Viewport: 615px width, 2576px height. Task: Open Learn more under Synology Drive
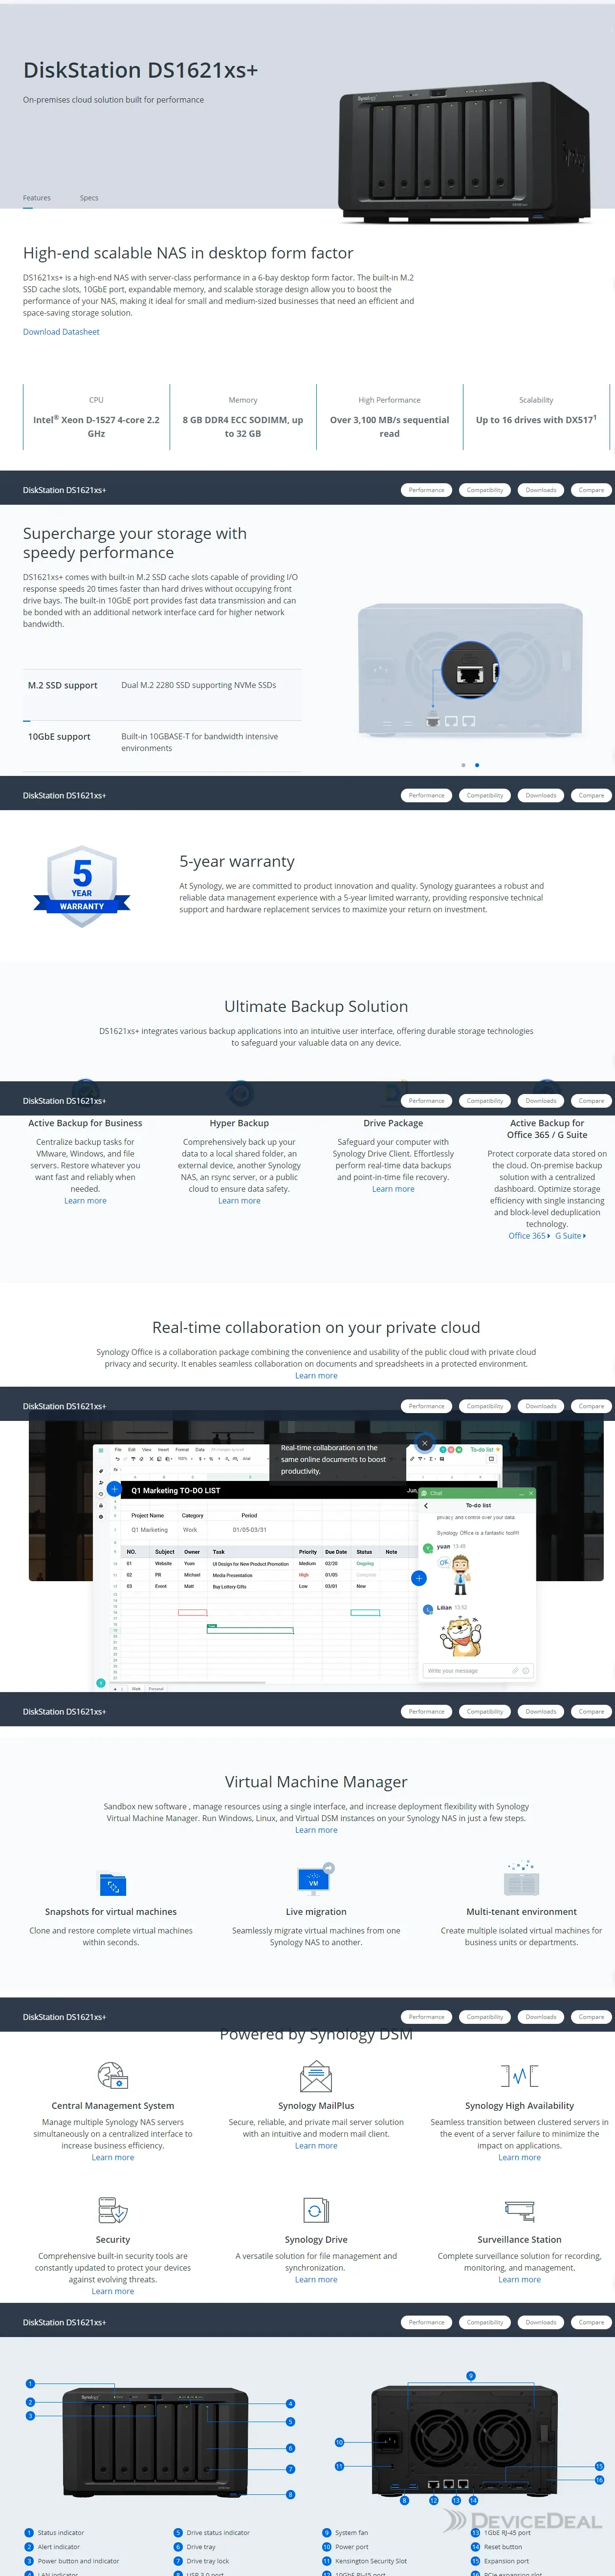(316, 2280)
